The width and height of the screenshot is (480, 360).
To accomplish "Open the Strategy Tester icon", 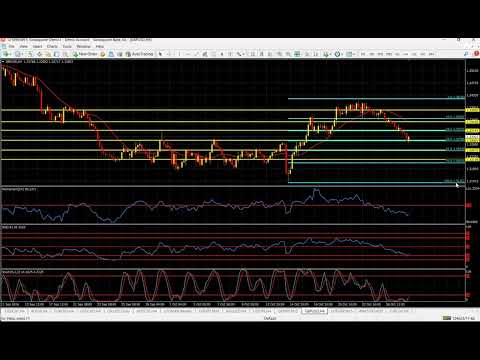I will coord(66,54).
